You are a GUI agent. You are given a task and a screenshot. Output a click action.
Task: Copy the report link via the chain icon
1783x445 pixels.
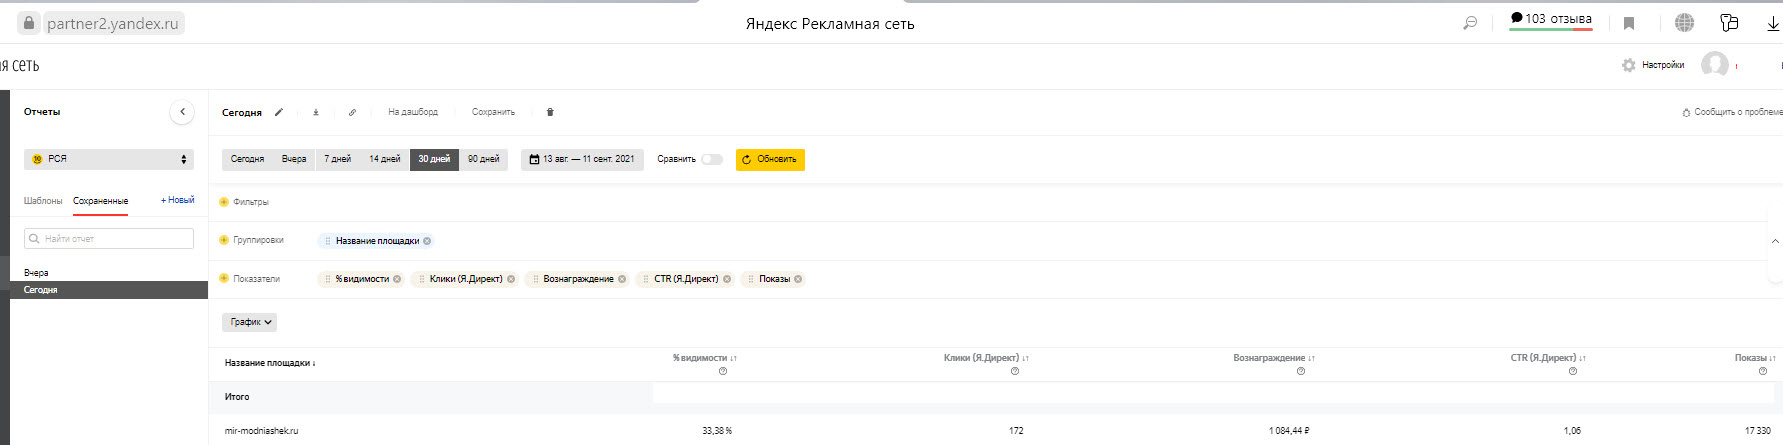352,112
